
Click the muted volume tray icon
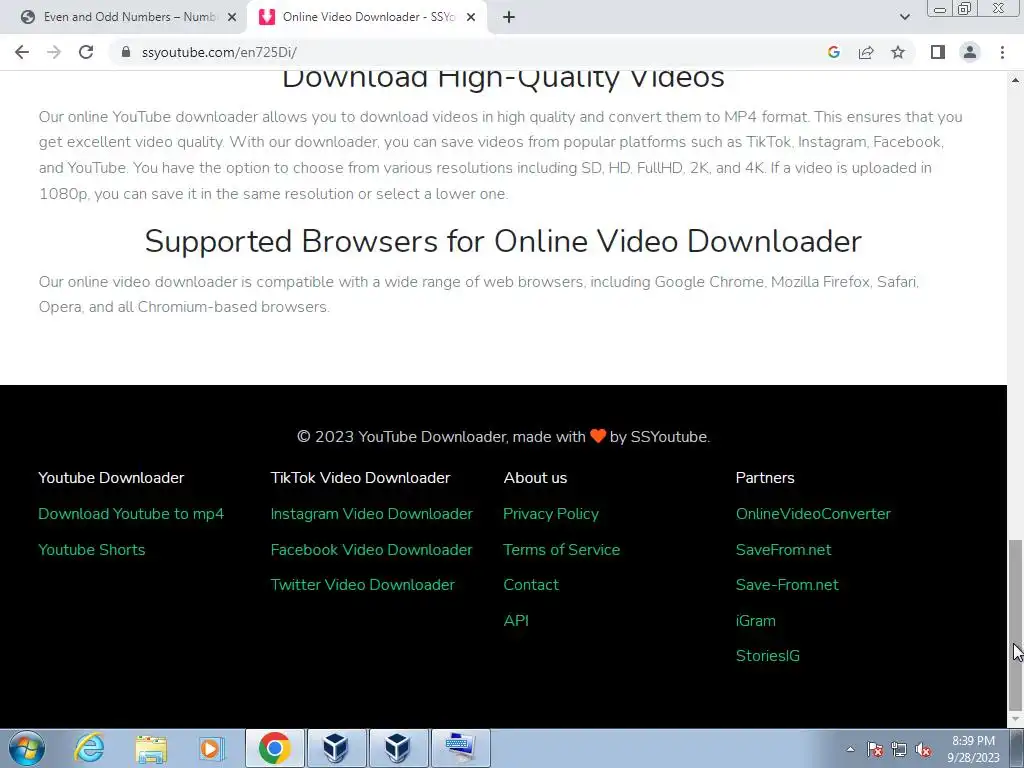point(923,749)
